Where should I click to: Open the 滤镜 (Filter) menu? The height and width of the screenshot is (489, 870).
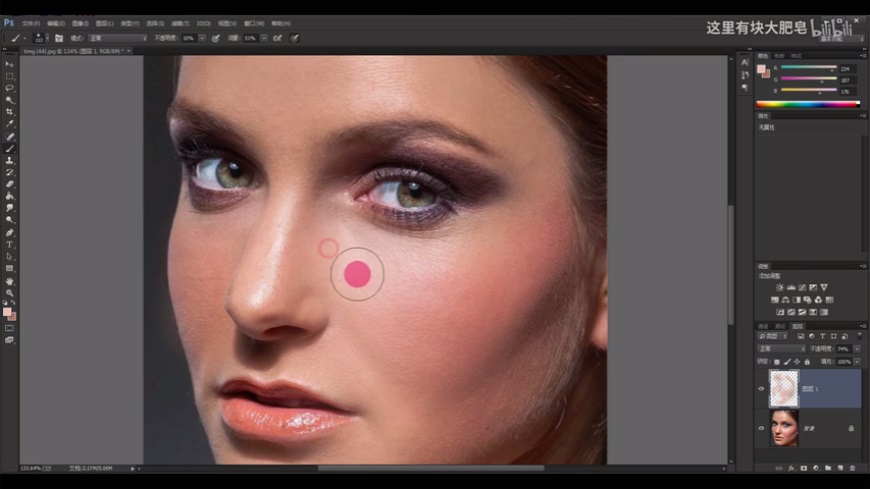[x=180, y=22]
